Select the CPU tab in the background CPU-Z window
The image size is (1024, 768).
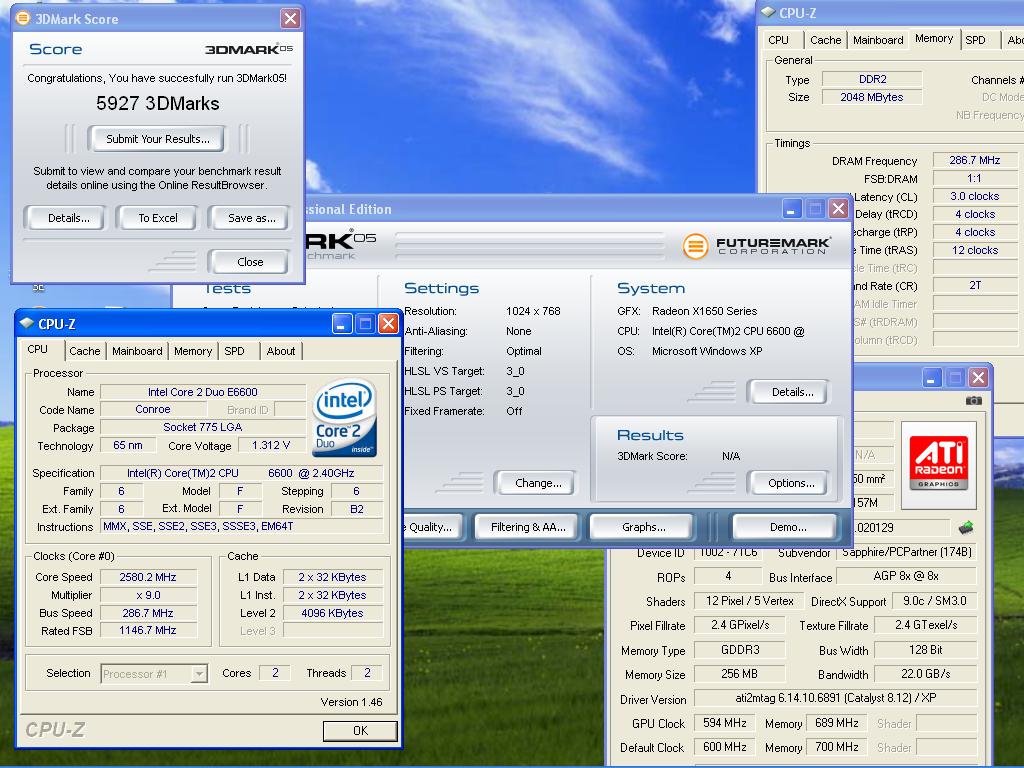tap(778, 40)
